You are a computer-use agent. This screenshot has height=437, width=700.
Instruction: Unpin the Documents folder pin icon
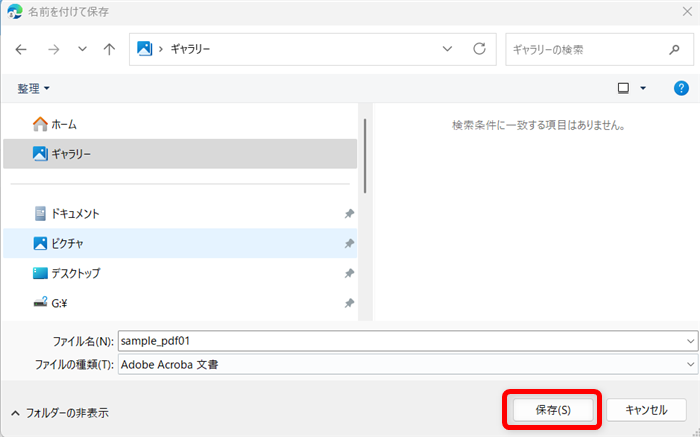pyautogui.click(x=349, y=214)
